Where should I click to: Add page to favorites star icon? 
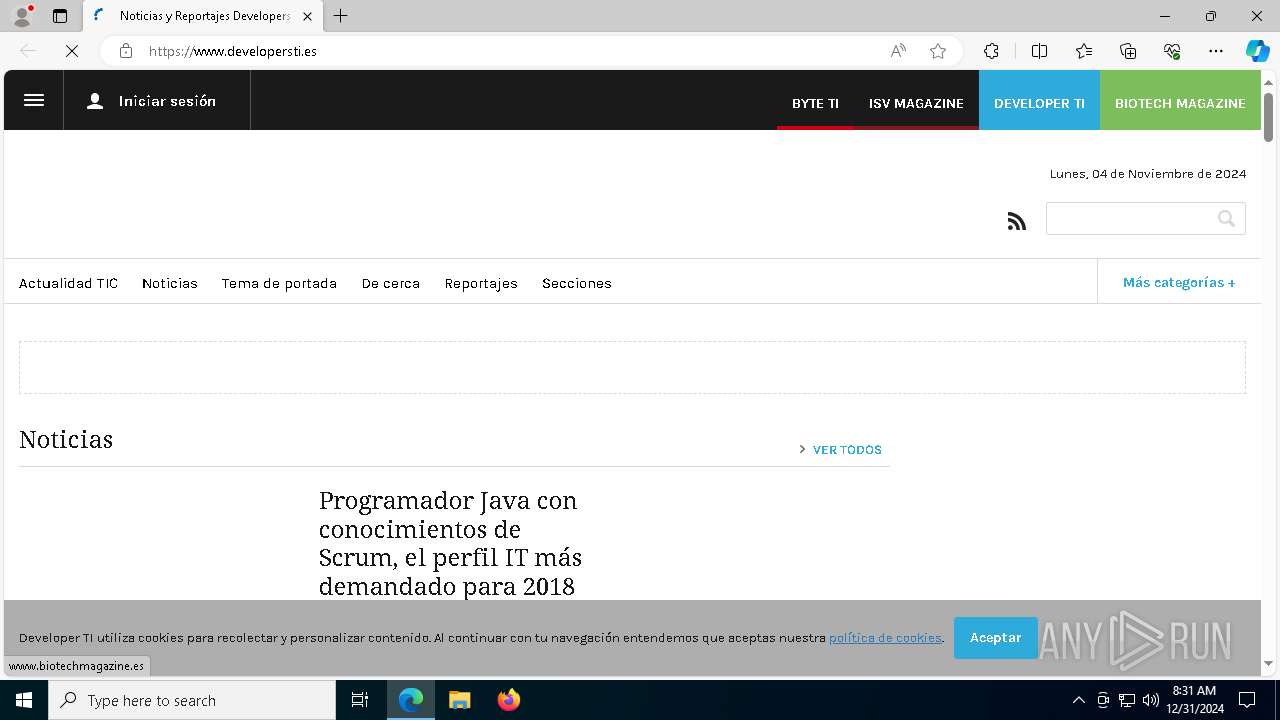point(938,51)
